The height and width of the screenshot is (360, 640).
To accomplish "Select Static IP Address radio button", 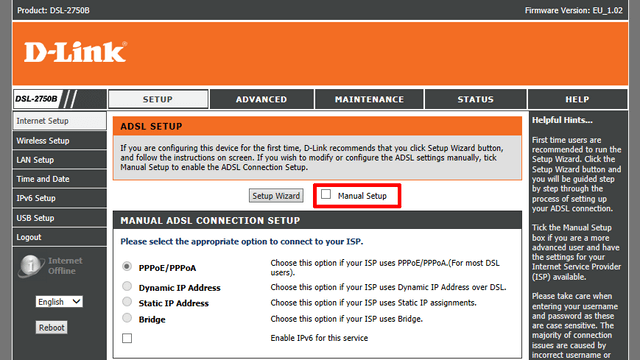I will [127, 302].
